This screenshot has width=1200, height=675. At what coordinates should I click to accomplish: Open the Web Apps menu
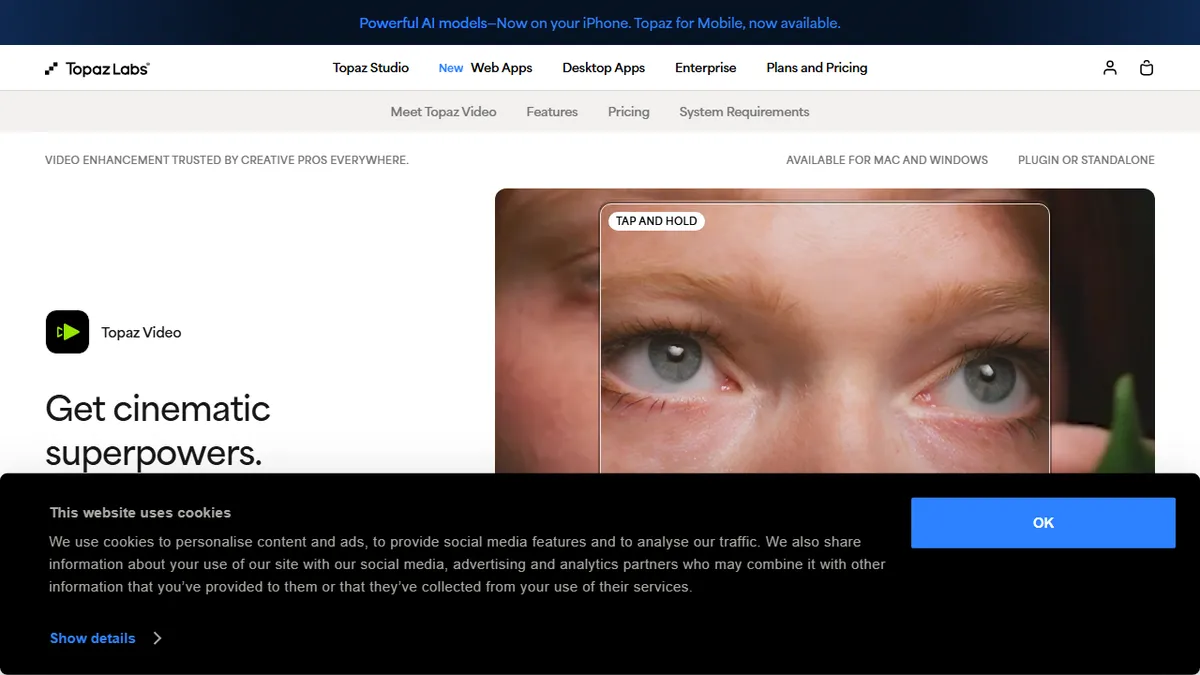[x=502, y=68]
